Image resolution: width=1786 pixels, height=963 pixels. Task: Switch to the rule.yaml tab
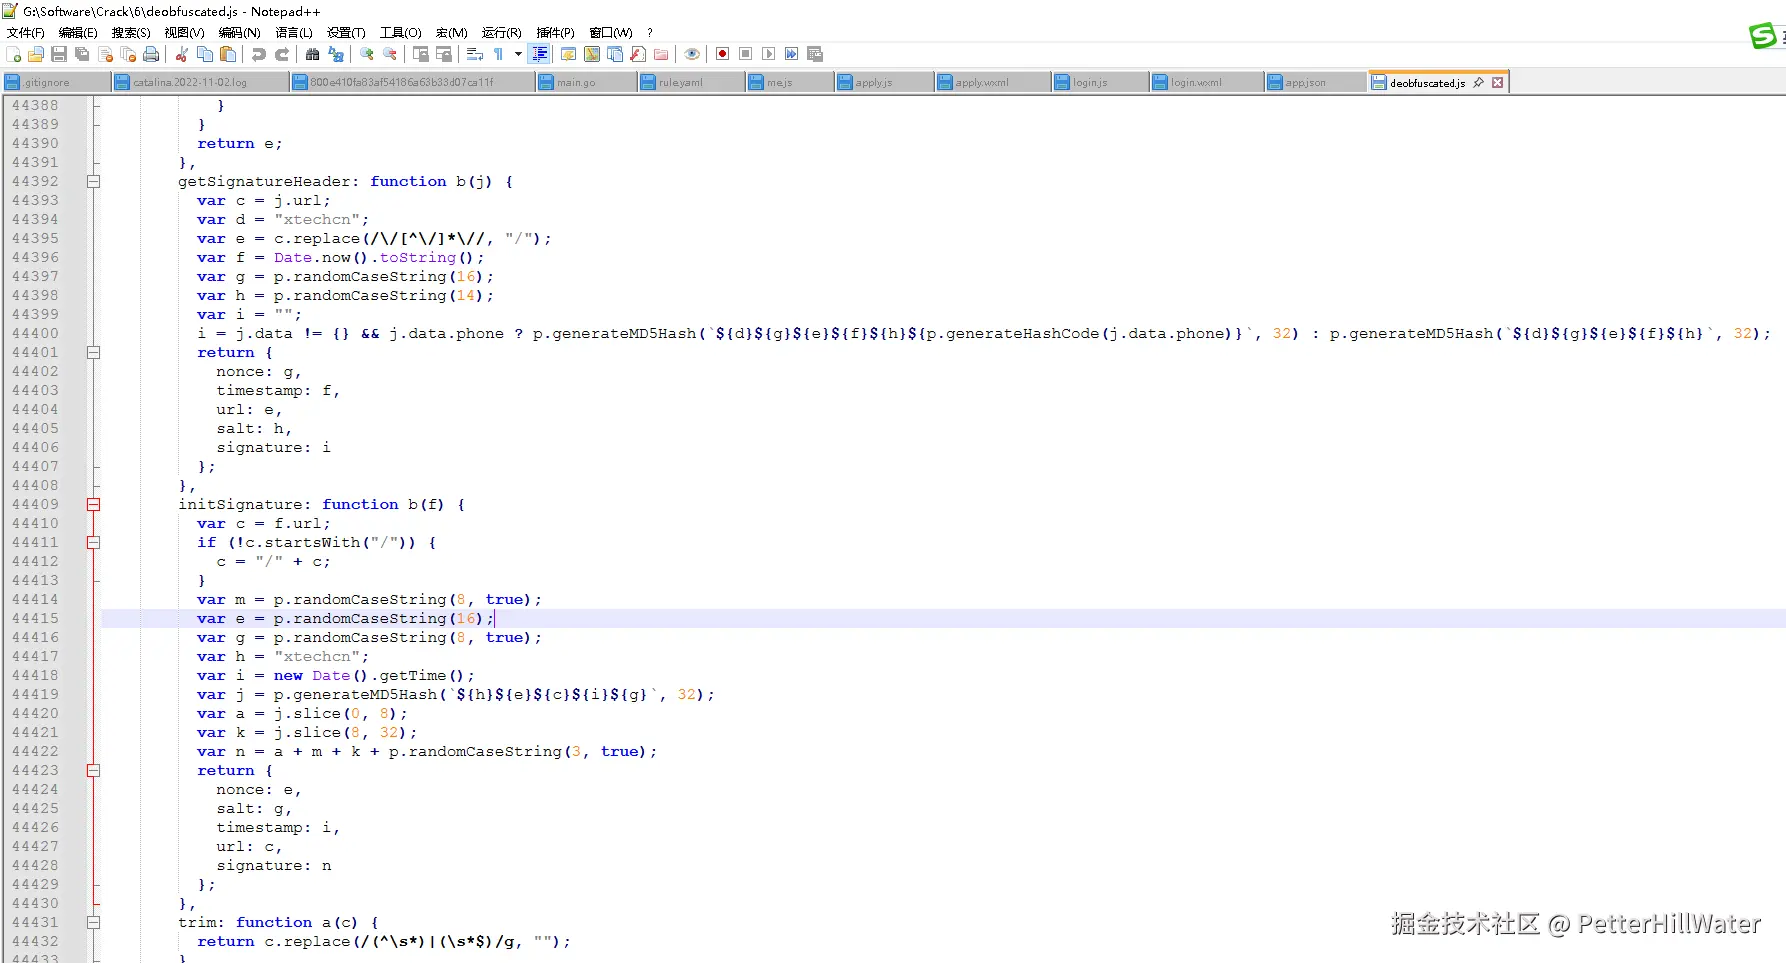pyautogui.click(x=691, y=83)
